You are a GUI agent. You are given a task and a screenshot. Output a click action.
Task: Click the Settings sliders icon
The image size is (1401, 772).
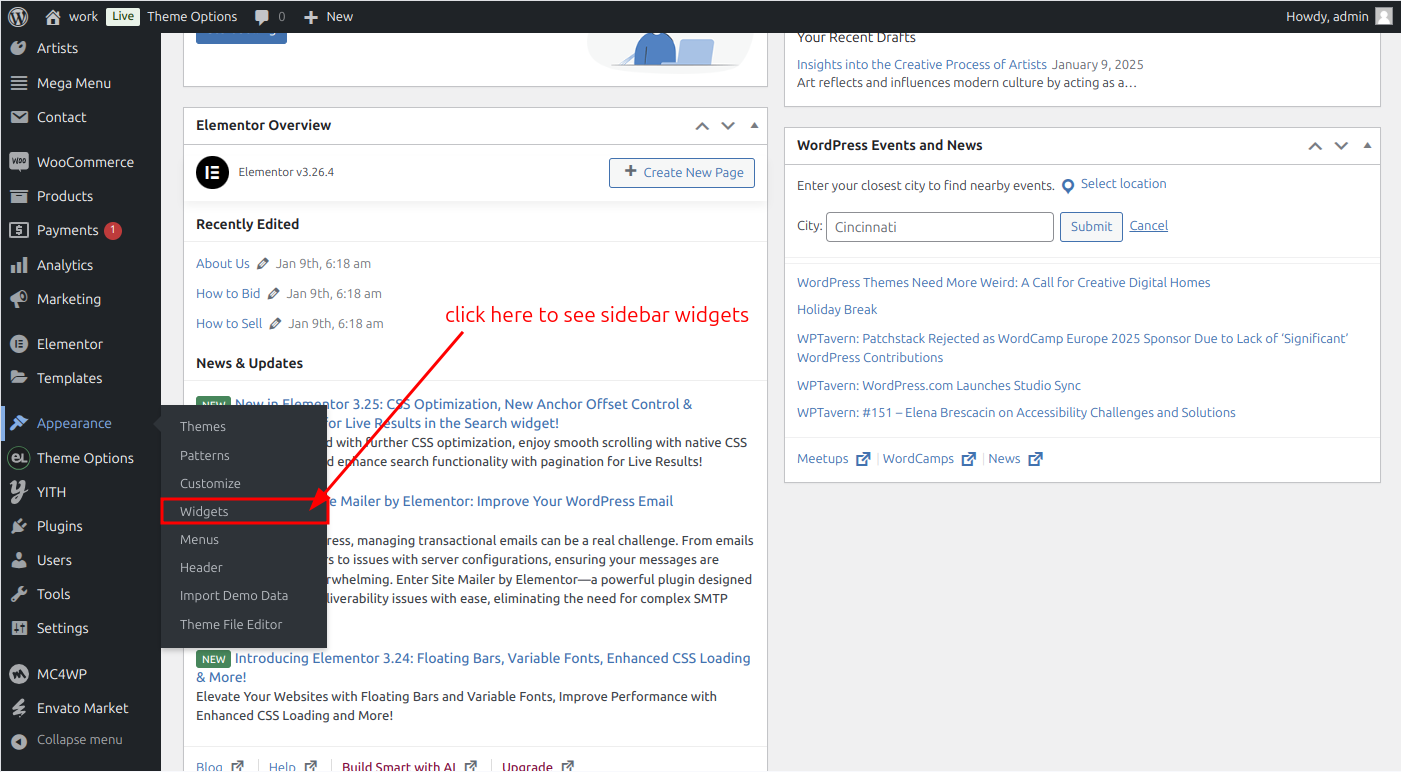pos(18,628)
